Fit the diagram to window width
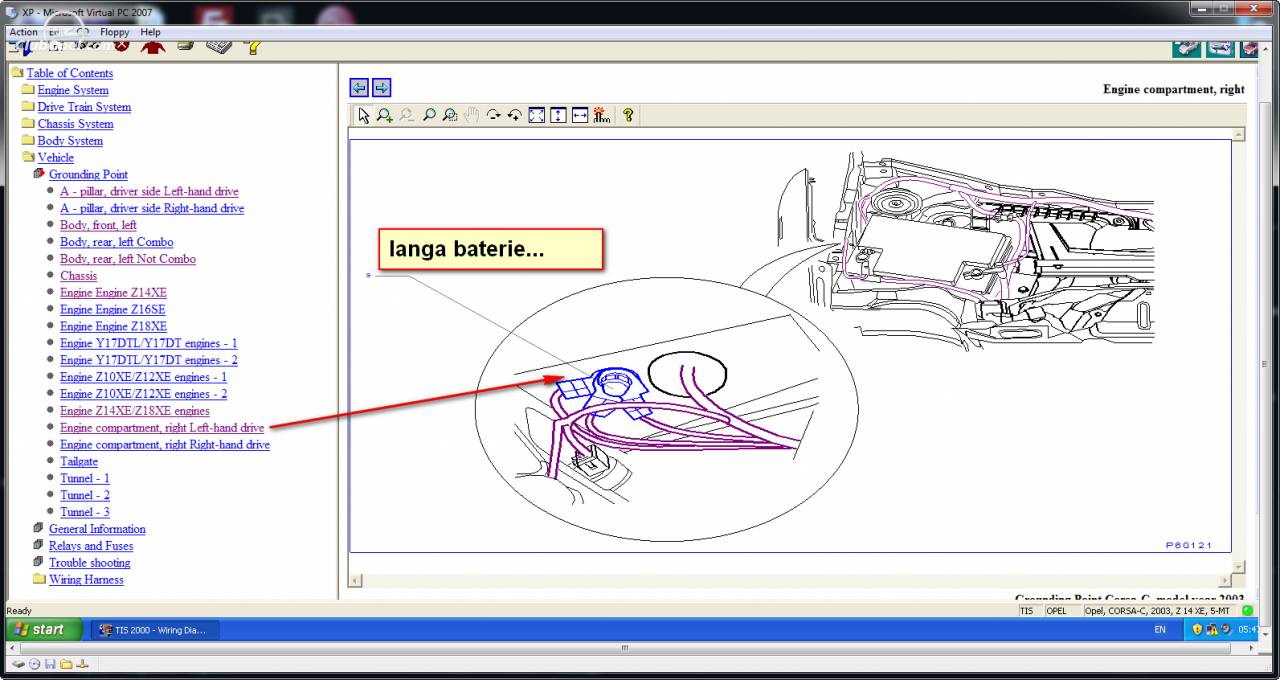The image size is (1280, 680). point(579,115)
